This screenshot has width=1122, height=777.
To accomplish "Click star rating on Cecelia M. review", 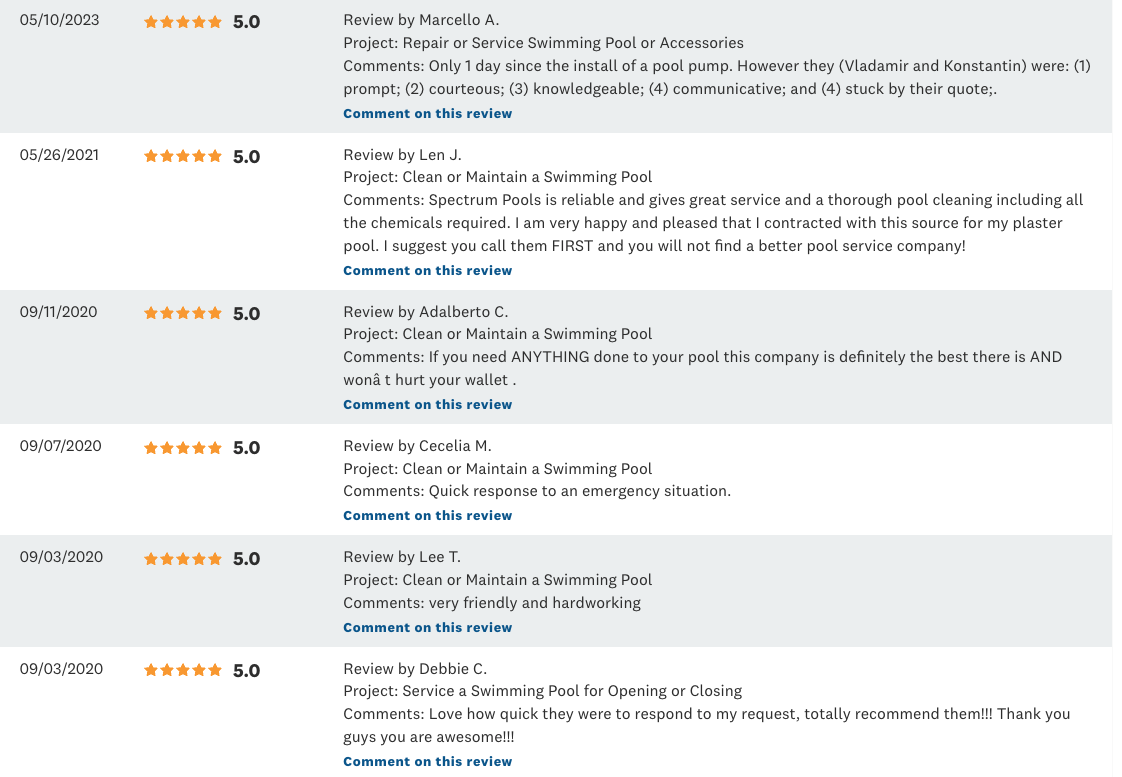I will [183, 448].
